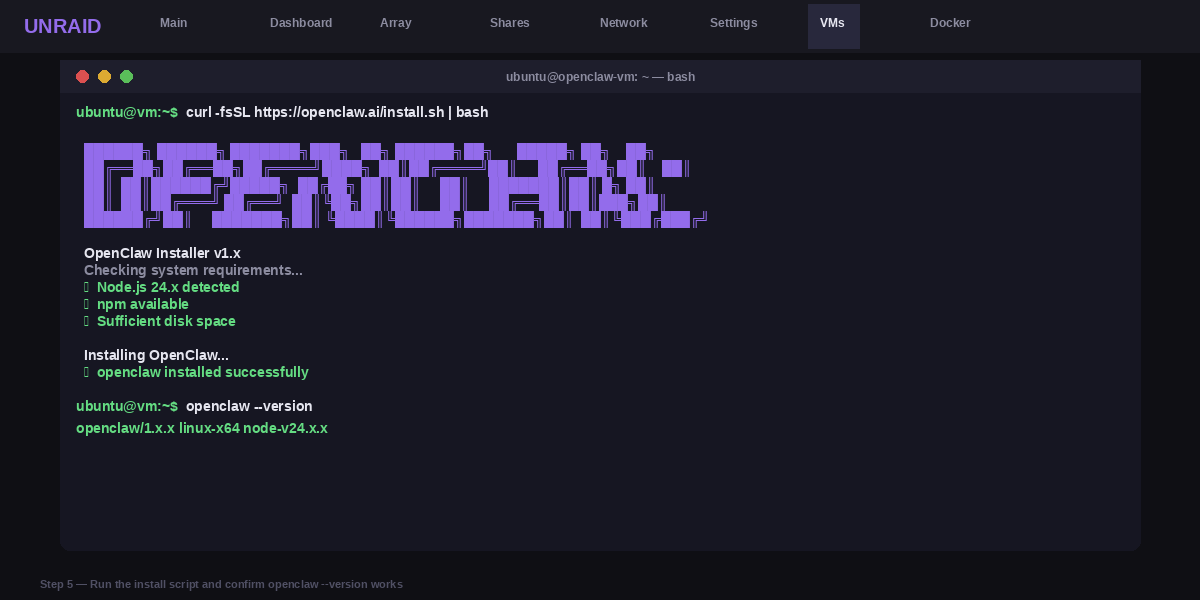Viewport: 1200px width, 600px height.
Task: Click the openclaw --version command
Action: (x=249, y=406)
